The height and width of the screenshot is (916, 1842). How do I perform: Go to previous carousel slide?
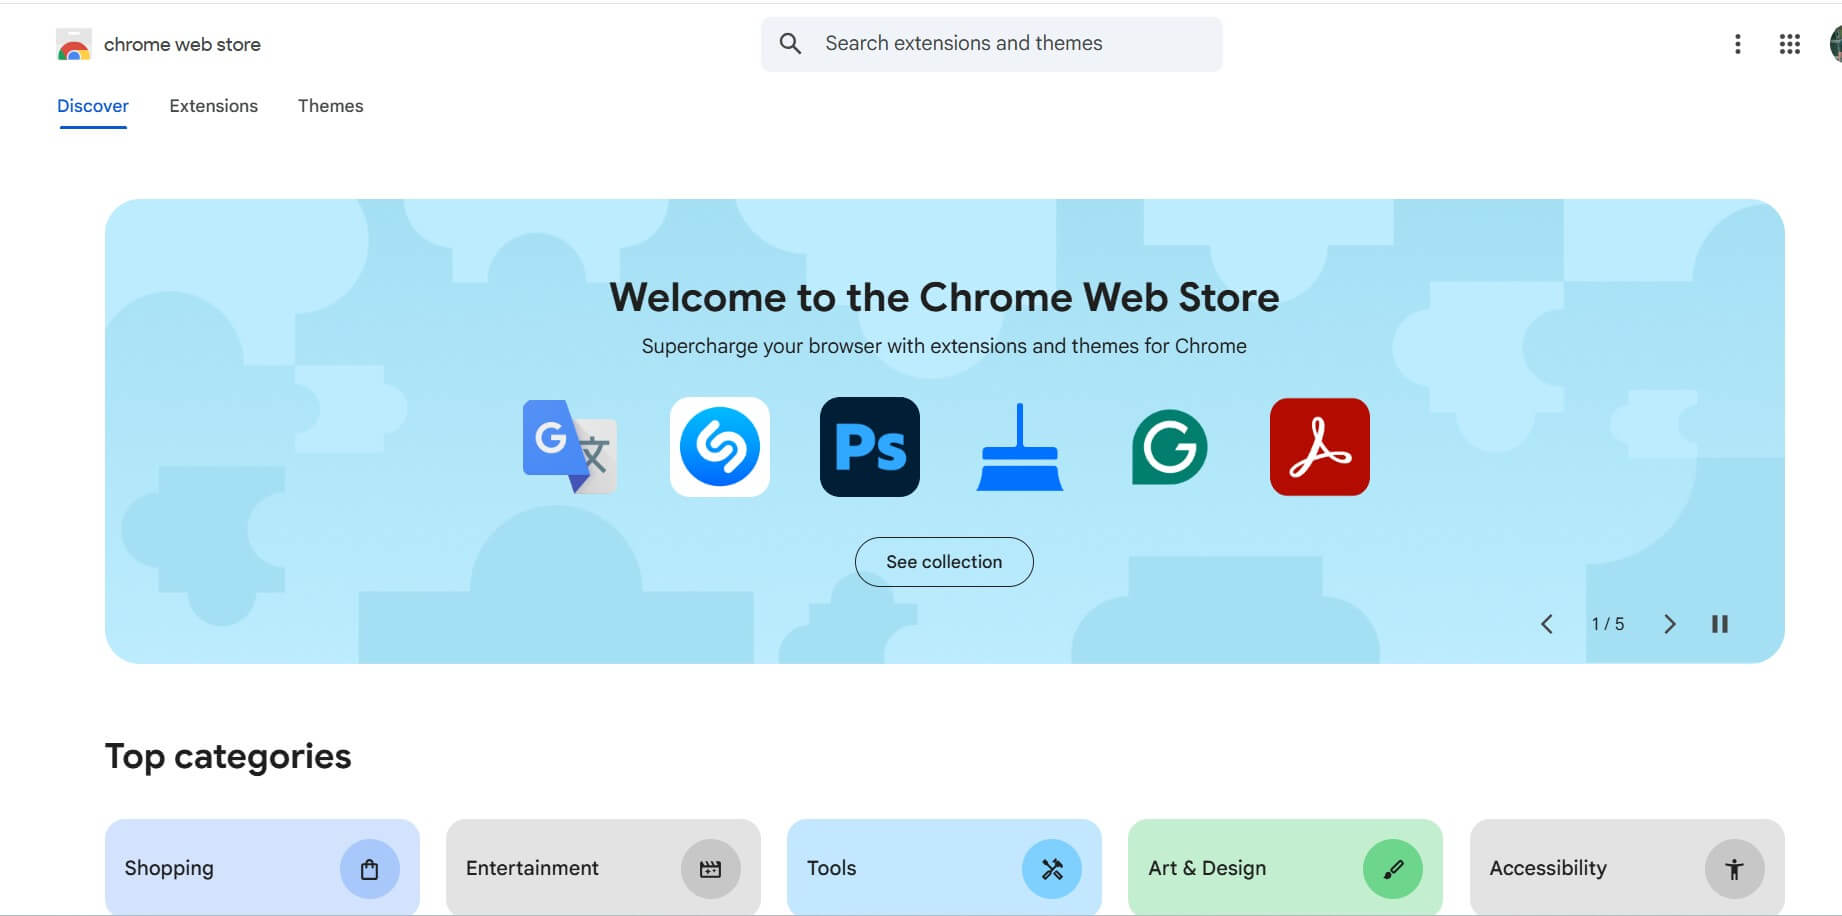1547,624
